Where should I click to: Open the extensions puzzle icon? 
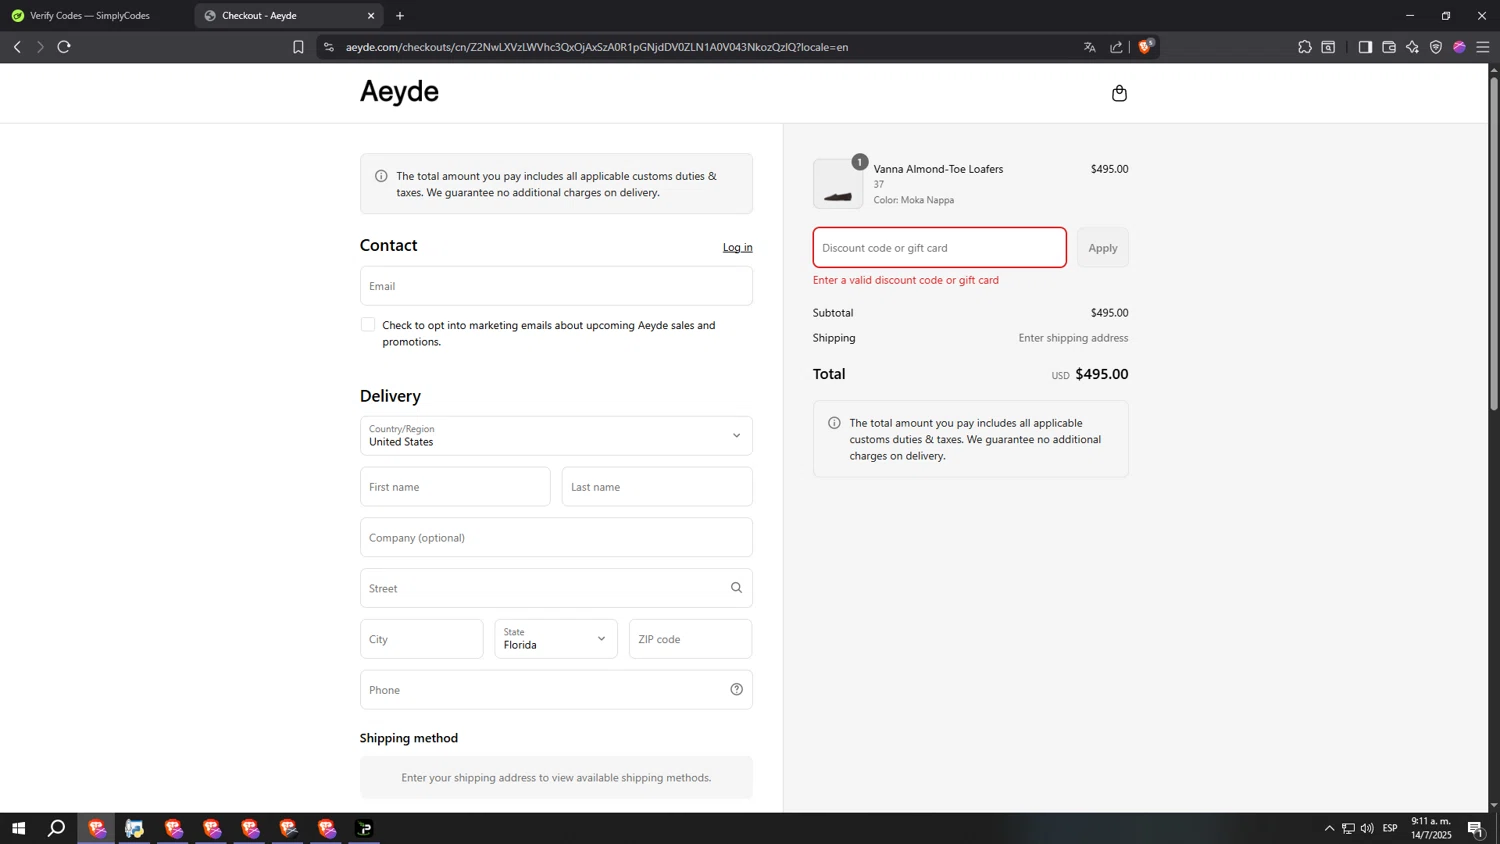pyautogui.click(x=1305, y=47)
